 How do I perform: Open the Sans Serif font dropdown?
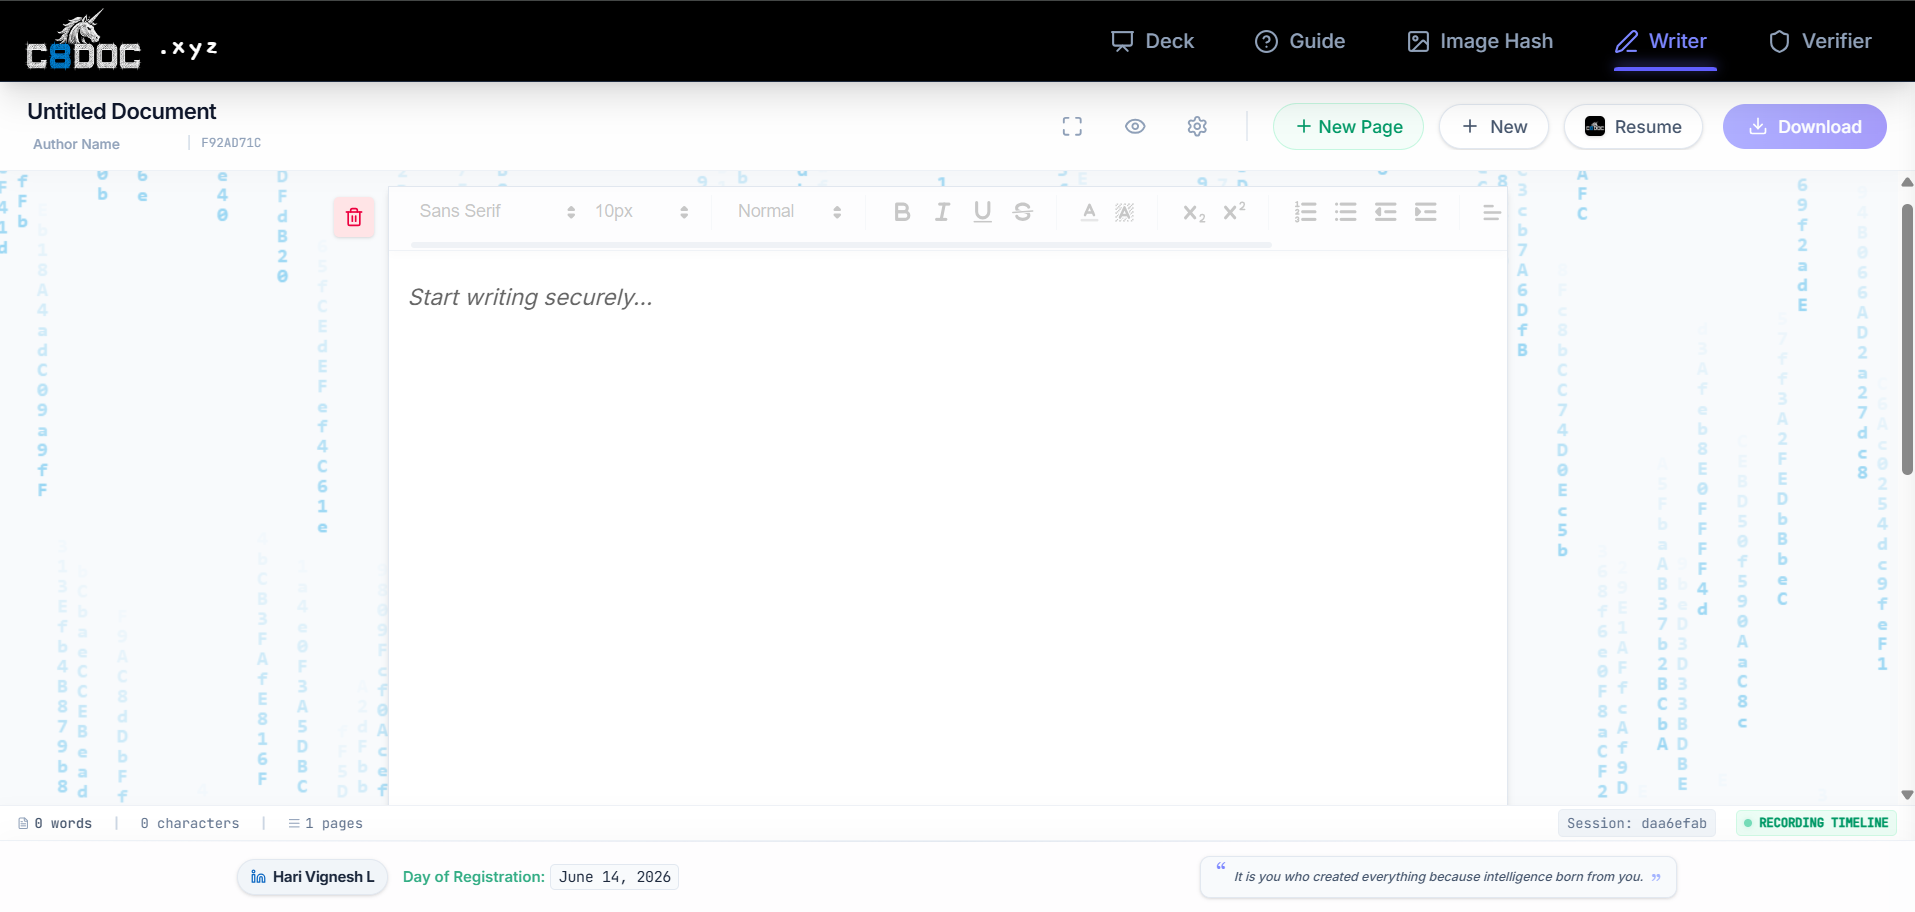click(x=496, y=211)
